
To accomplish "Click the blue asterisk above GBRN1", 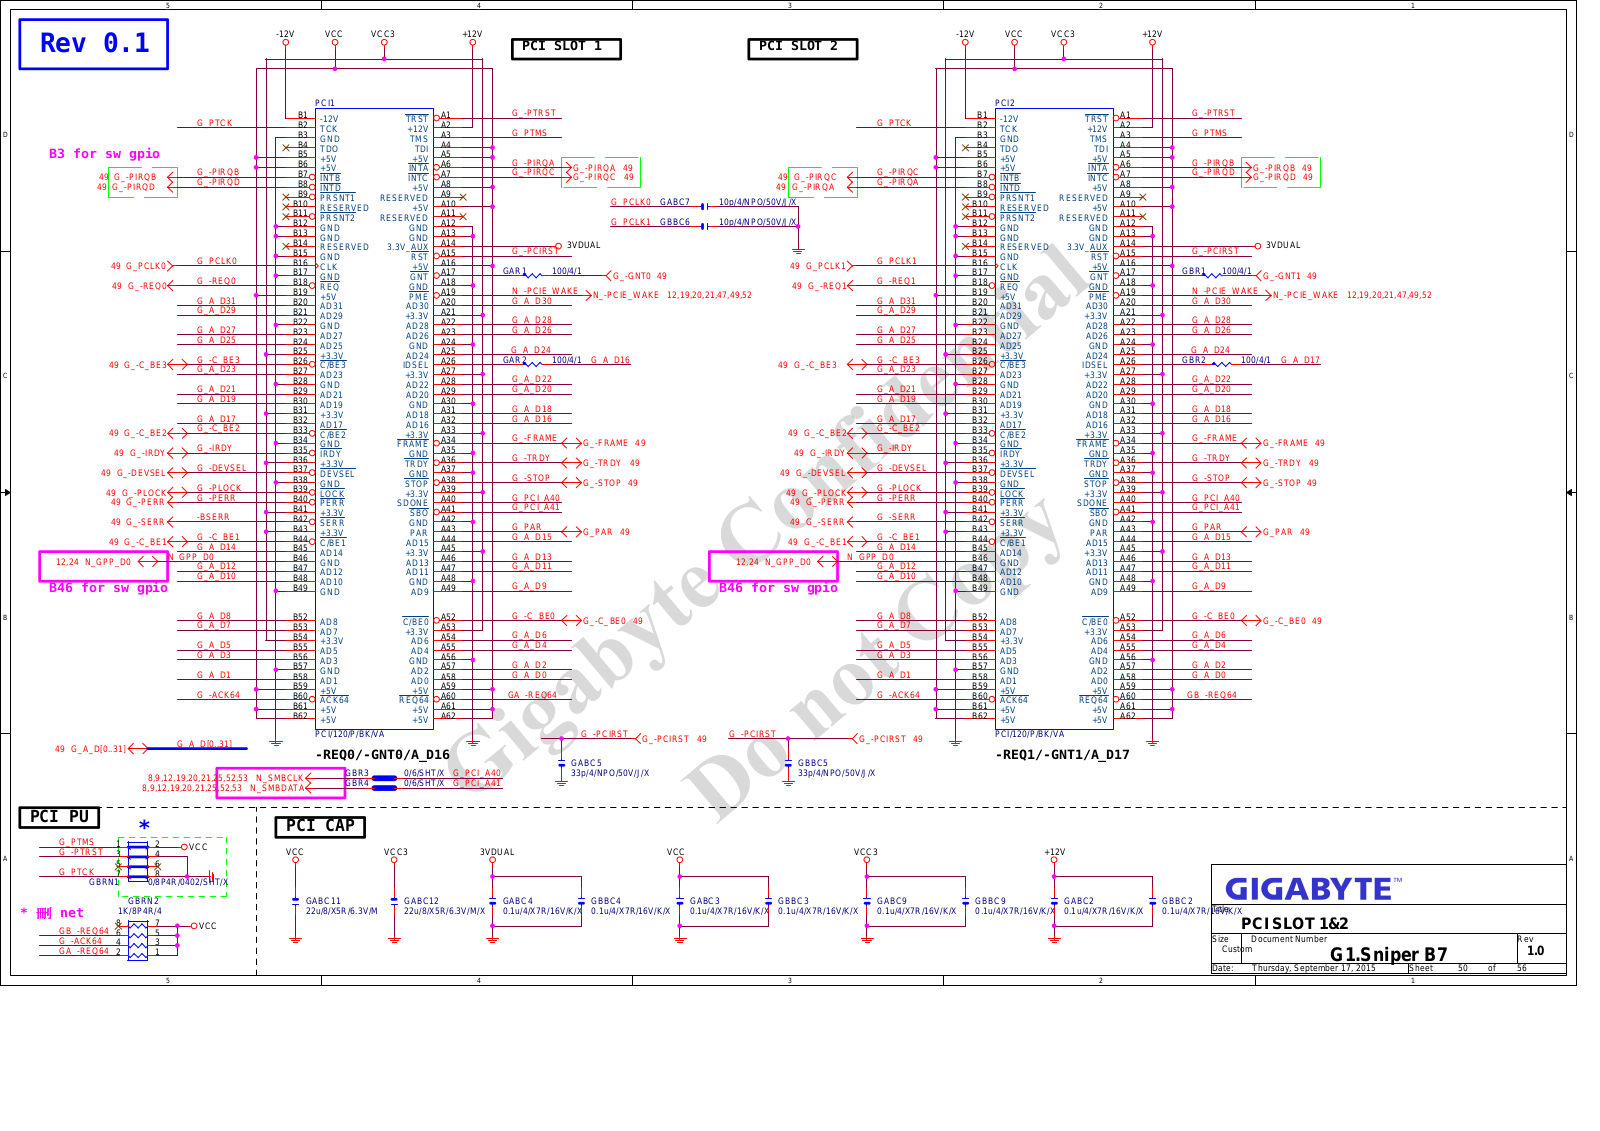I will coord(144,826).
